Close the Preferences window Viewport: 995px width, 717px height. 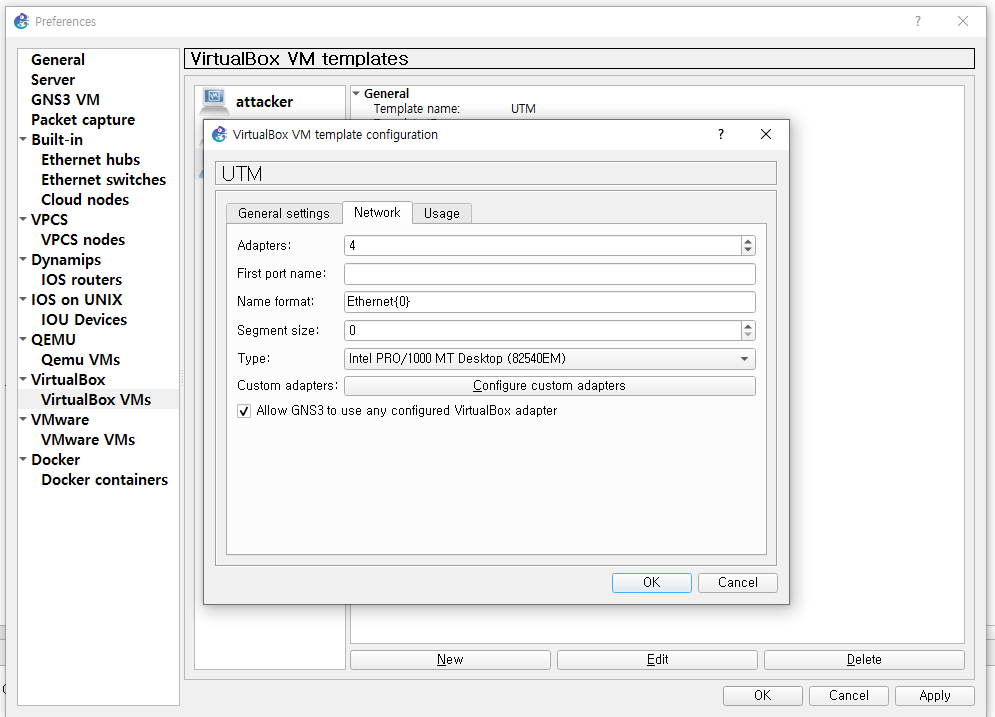tap(963, 22)
